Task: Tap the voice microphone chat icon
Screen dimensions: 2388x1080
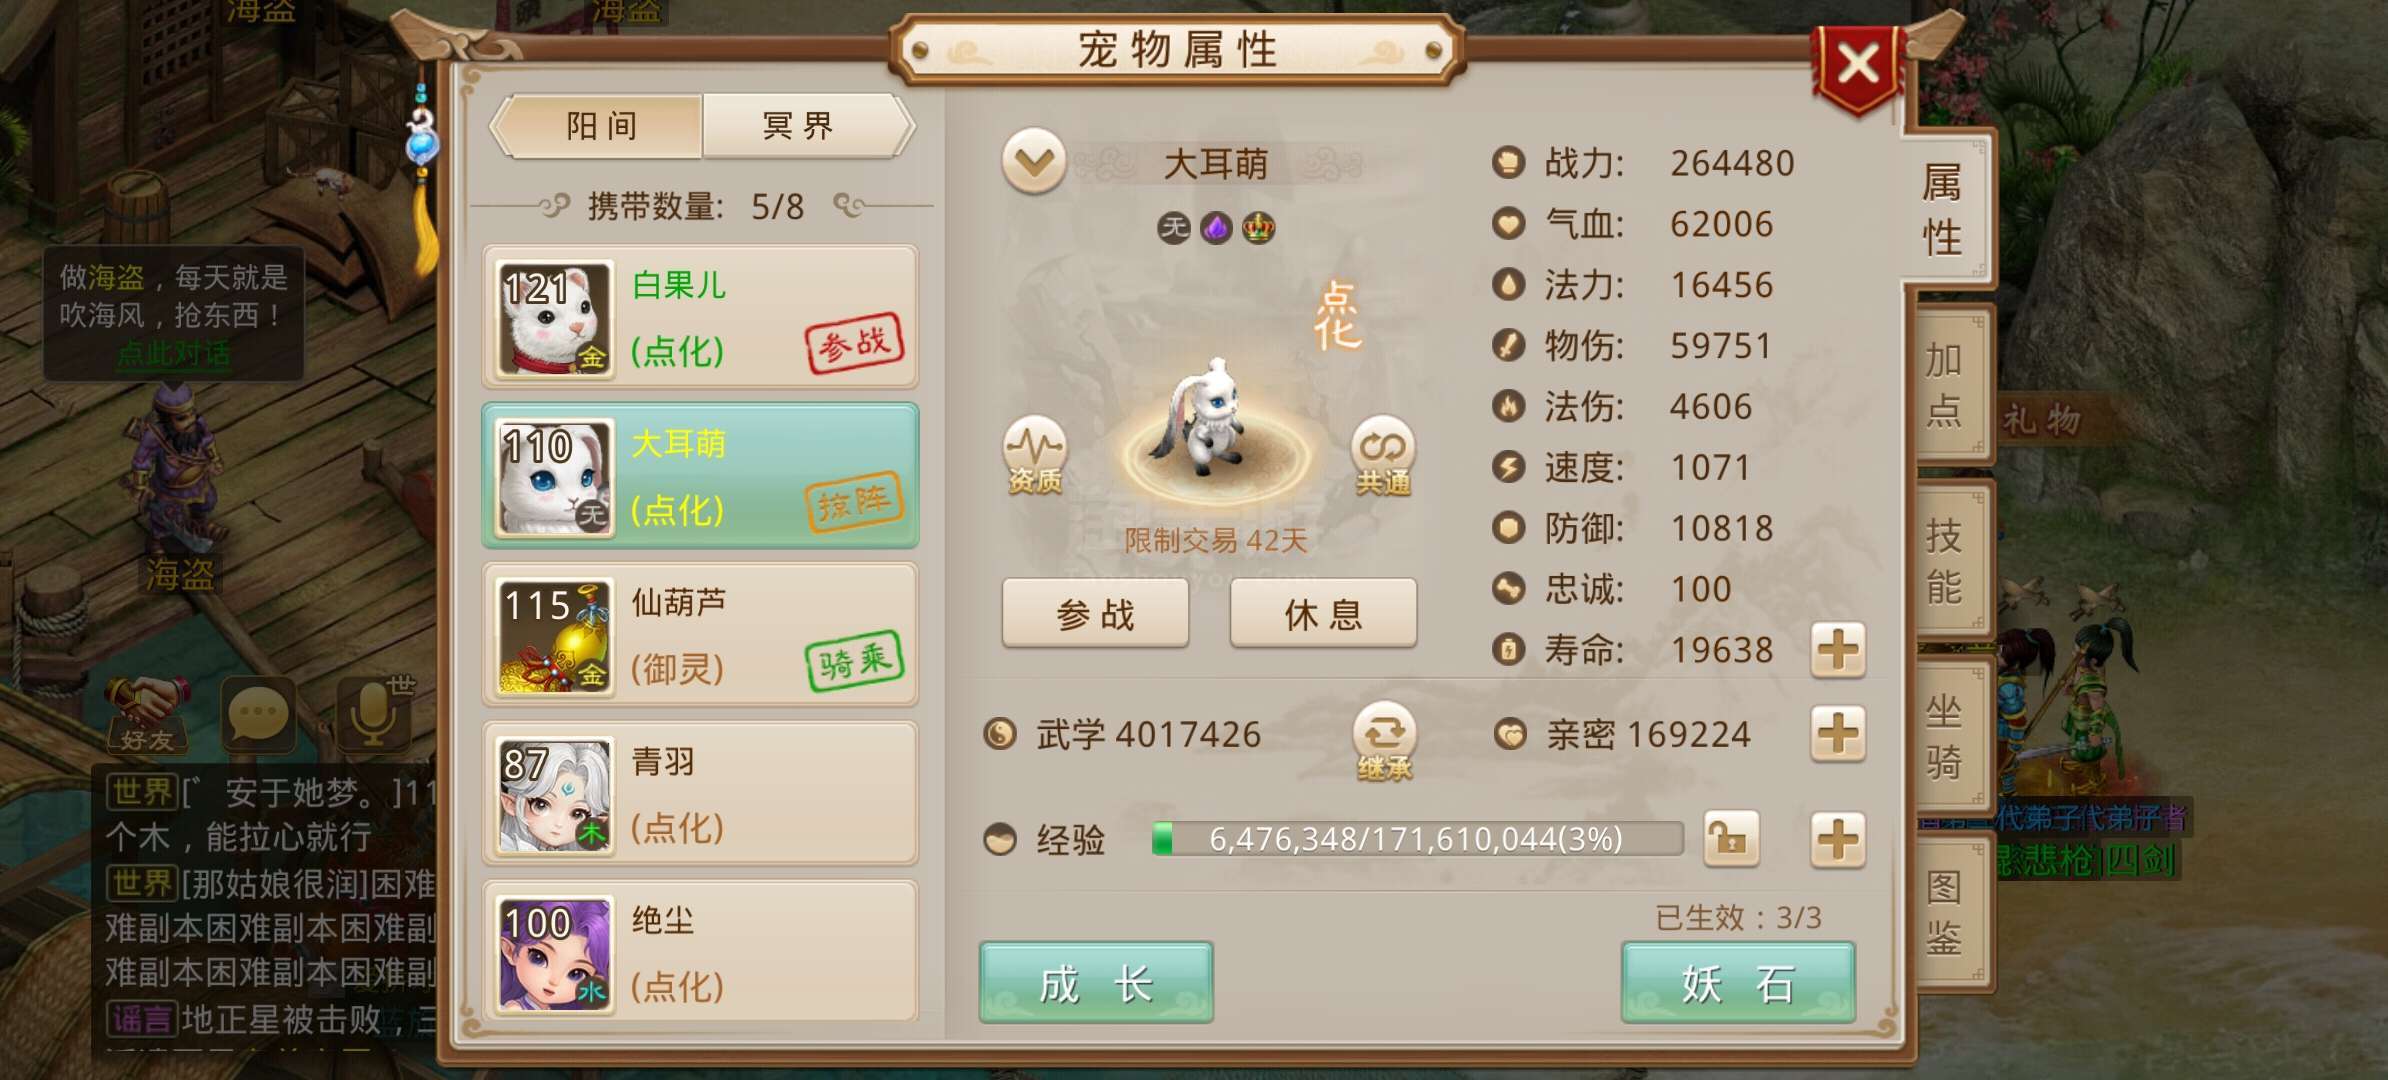Action: (x=374, y=714)
